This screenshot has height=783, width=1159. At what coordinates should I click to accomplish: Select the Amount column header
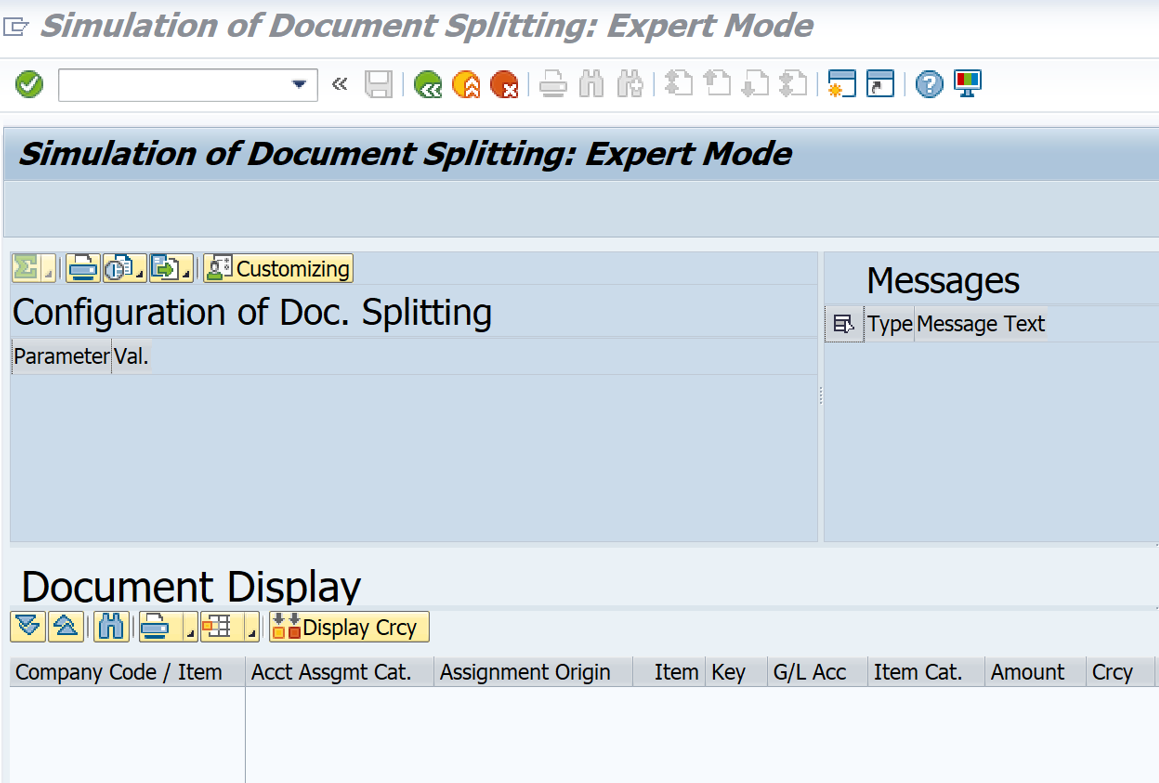pos(1036,672)
